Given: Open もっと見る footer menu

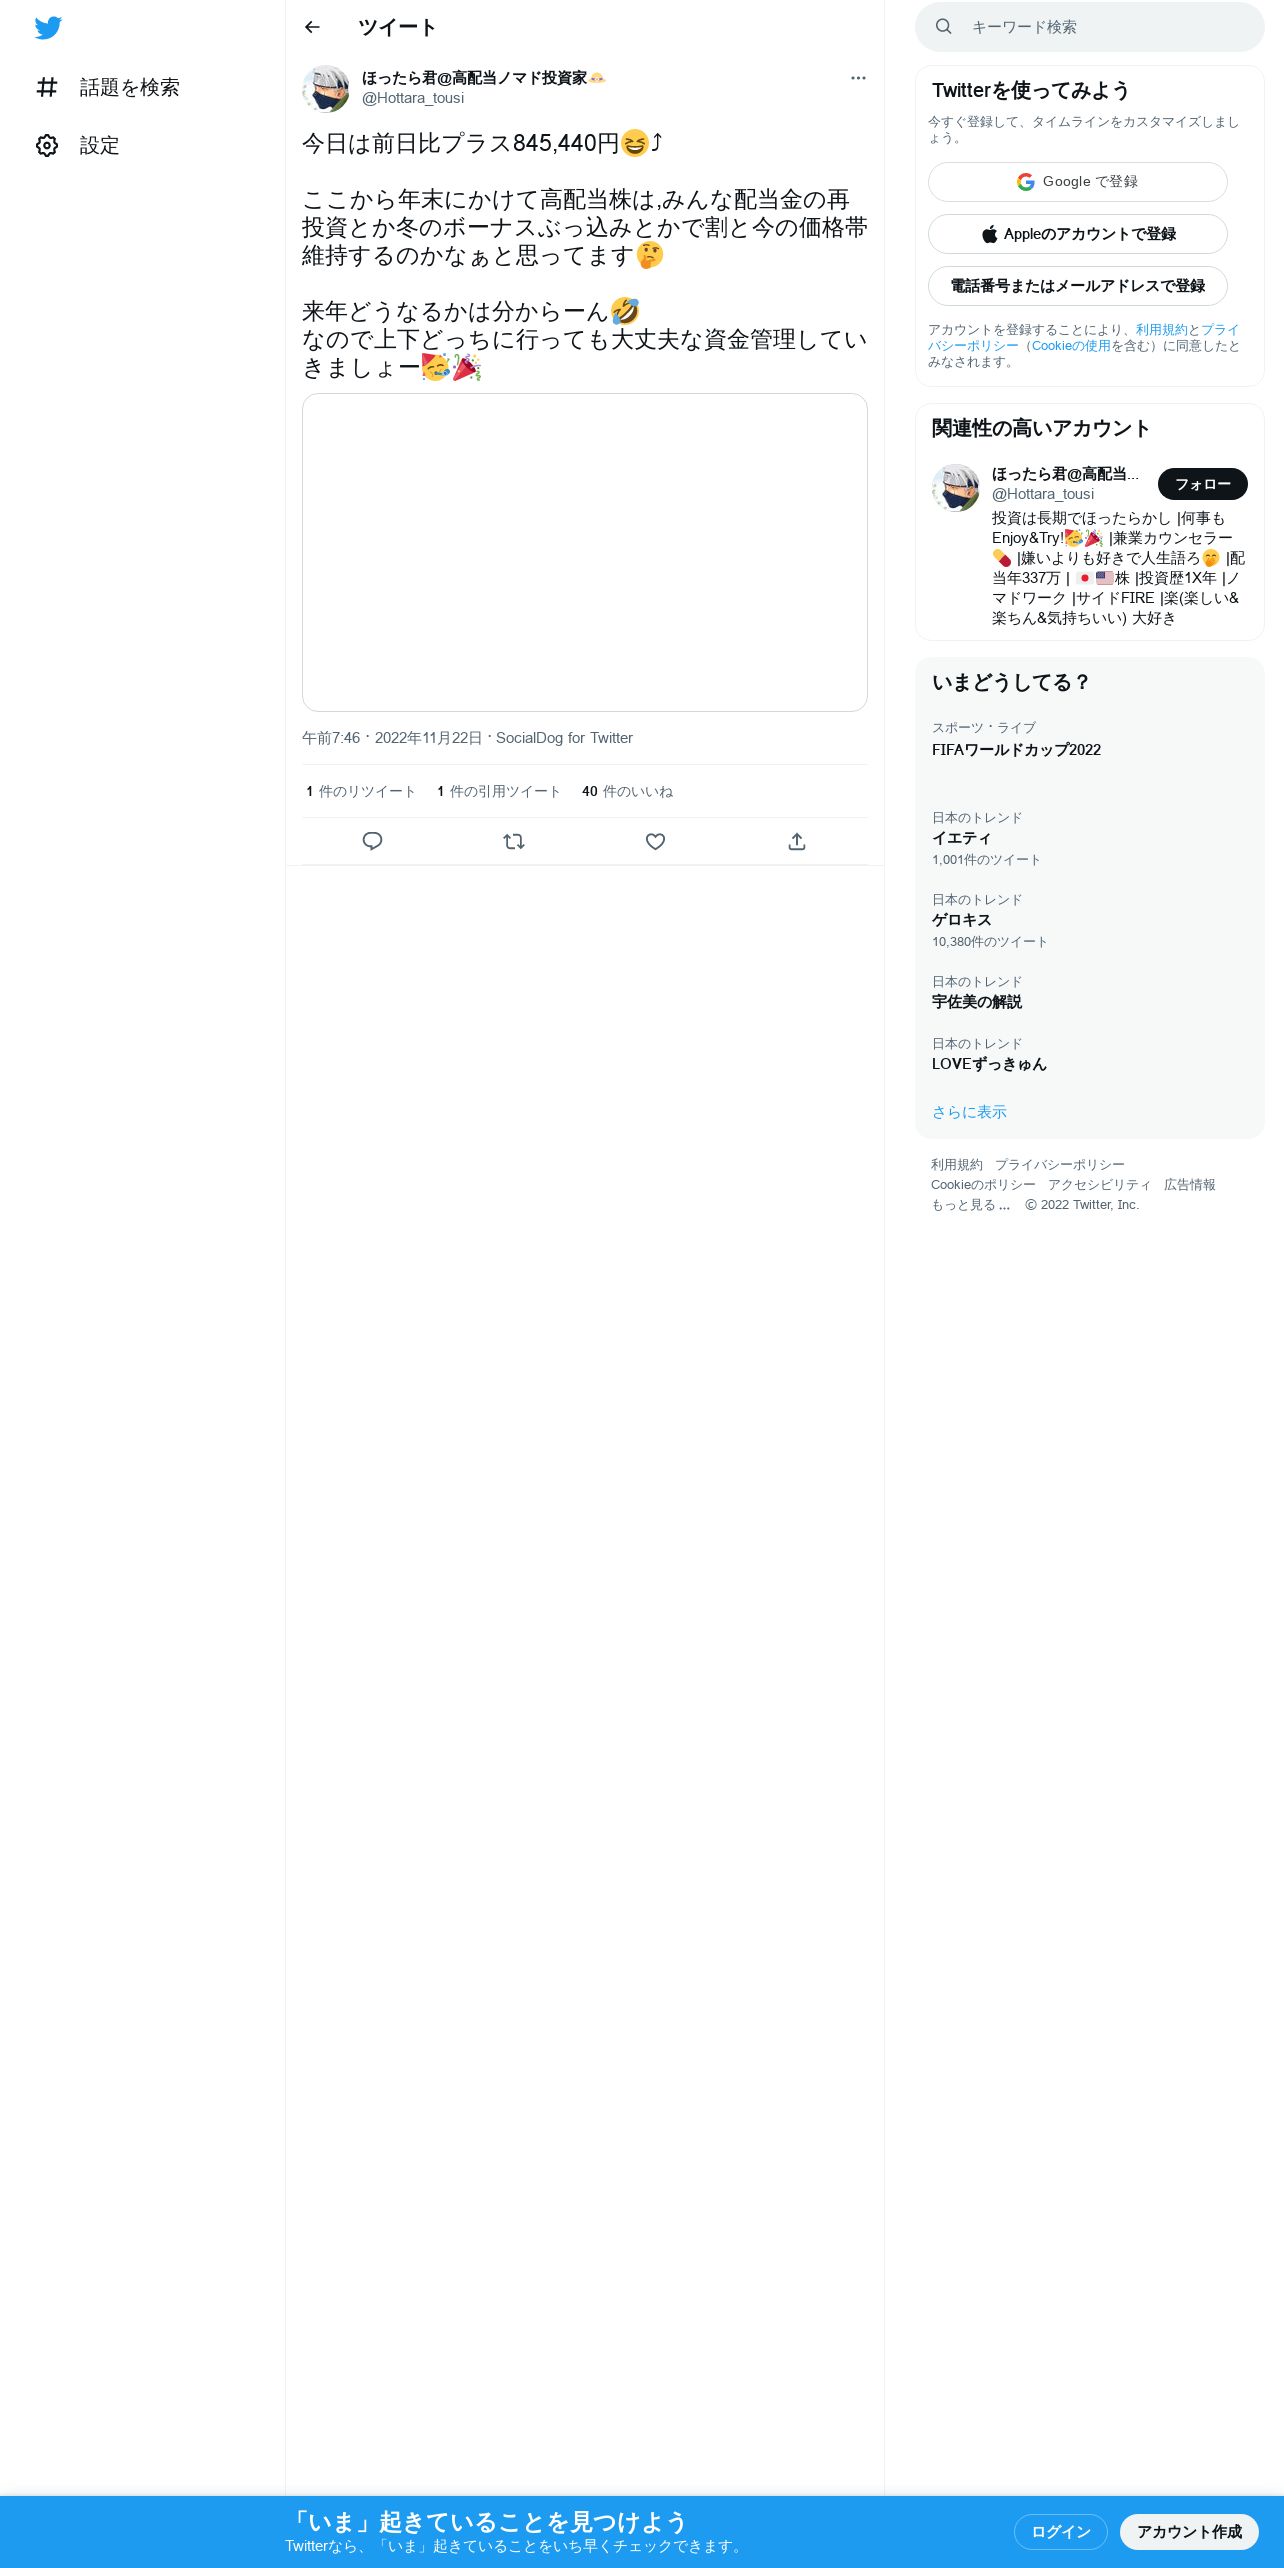Looking at the screenshot, I should point(971,1205).
